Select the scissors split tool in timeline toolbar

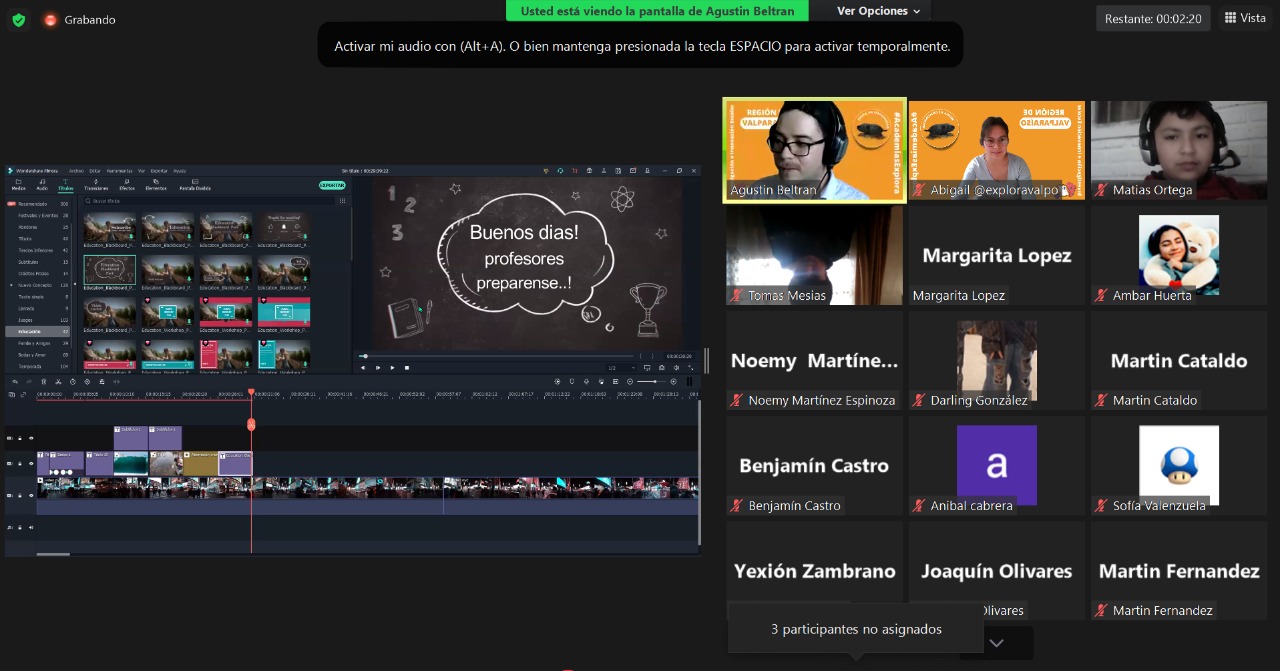59,381
